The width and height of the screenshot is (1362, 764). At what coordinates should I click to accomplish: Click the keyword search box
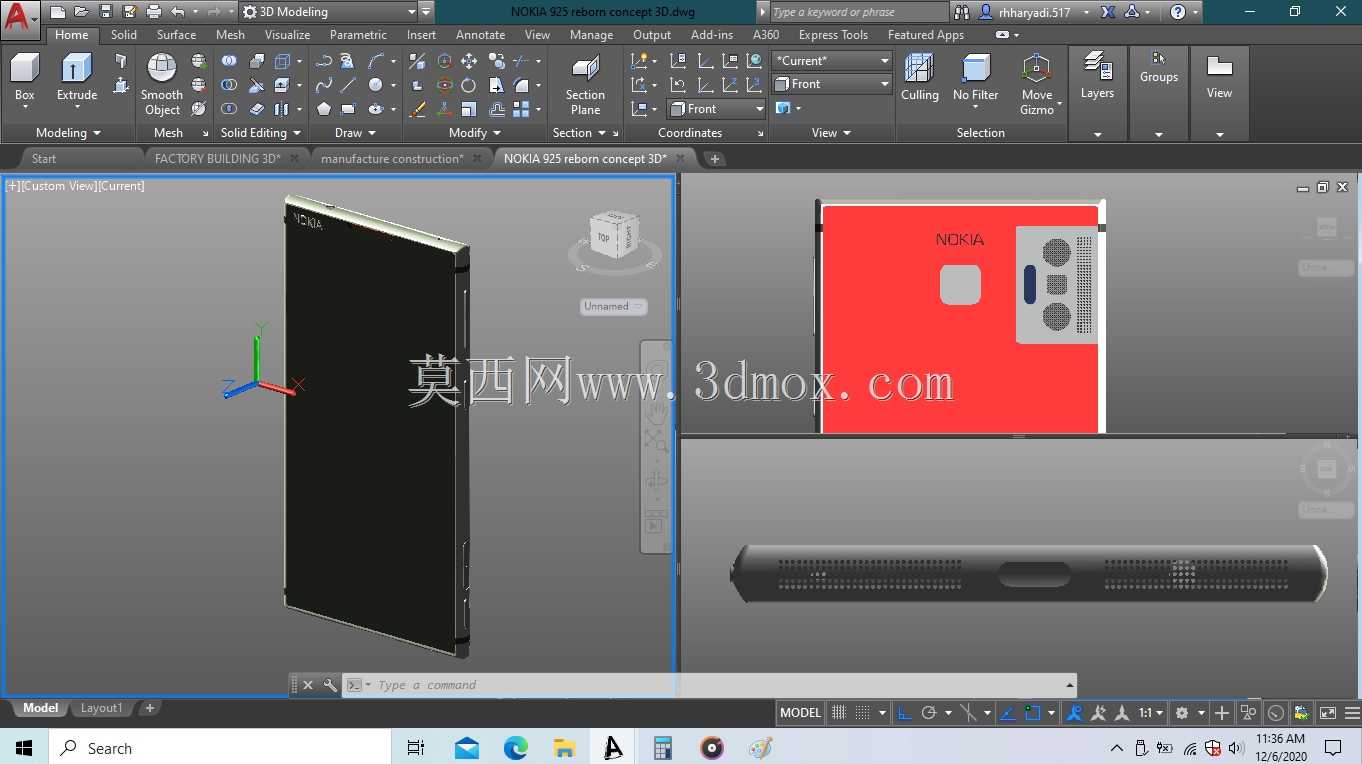[x=859, y=12]
